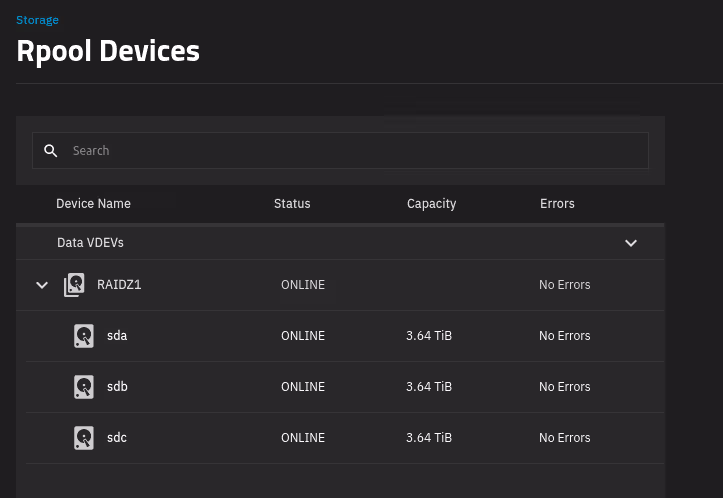Select the sdb disk name
This screenshot has height=498, width=723.
[117, 387]
